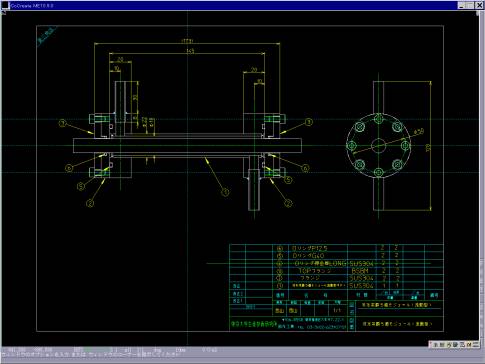Pick the φ50 diameter dimension on flange view
The height and width of the screenshot is (364, 485).
(x=419, y=132)
